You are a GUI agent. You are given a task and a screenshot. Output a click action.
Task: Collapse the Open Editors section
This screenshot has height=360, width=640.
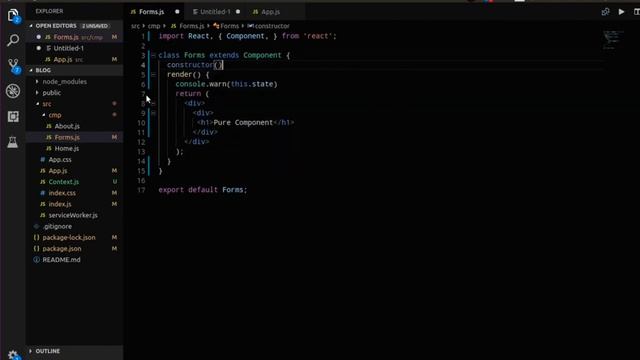[x=31, y=26]
